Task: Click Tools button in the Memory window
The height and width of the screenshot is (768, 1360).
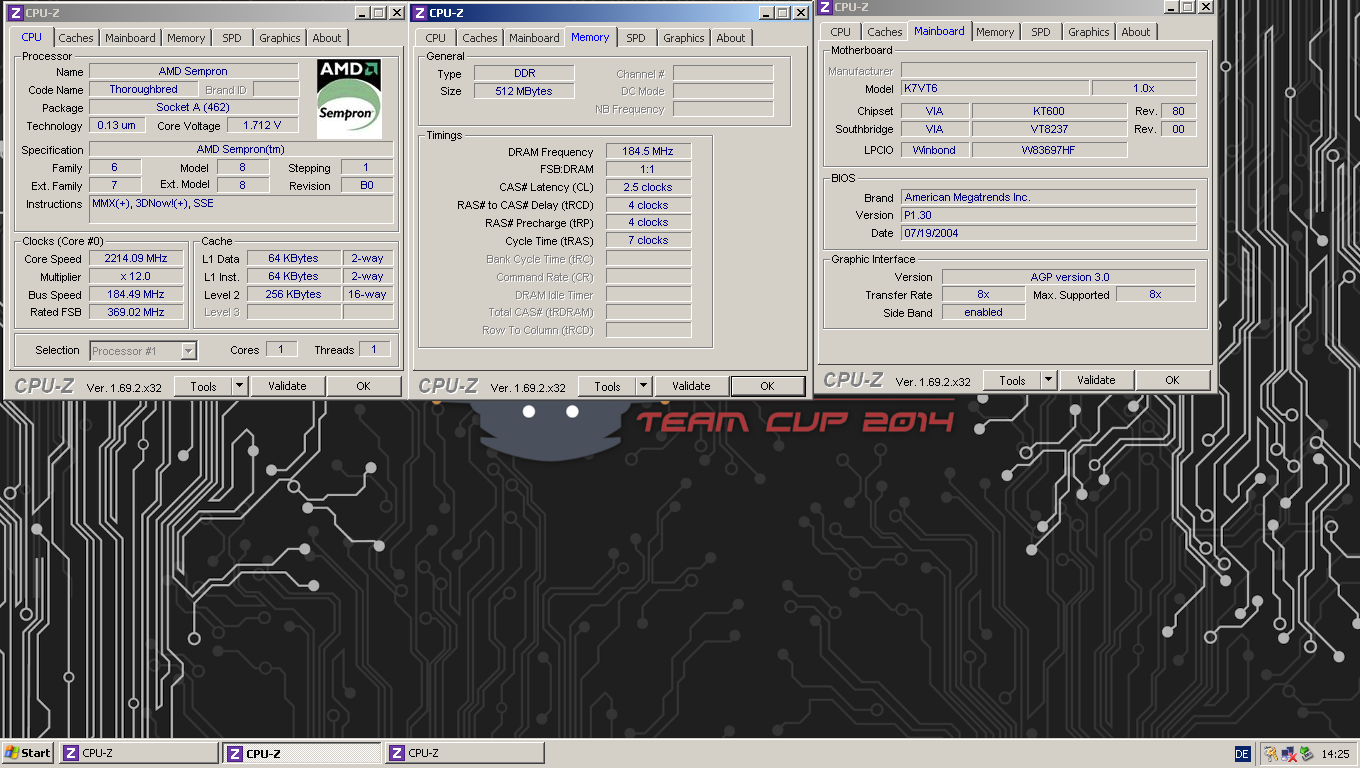Action: click(607, 386)
